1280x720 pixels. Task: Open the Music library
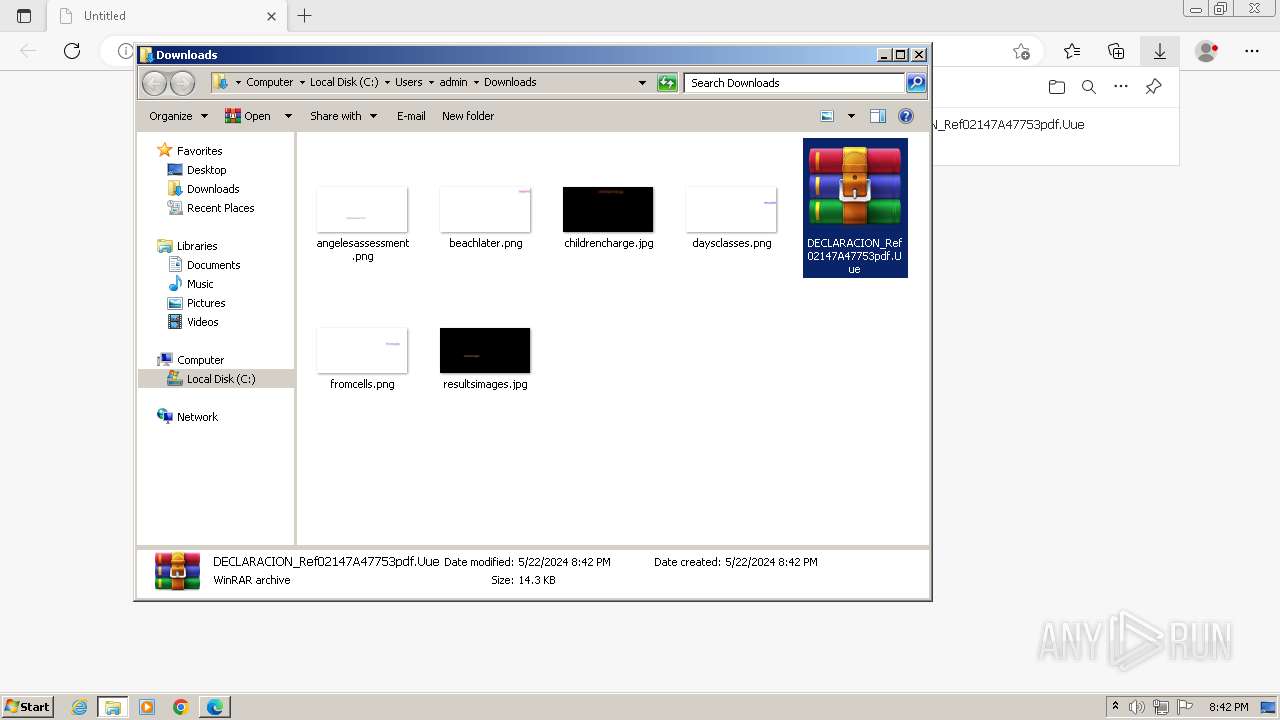200,284
